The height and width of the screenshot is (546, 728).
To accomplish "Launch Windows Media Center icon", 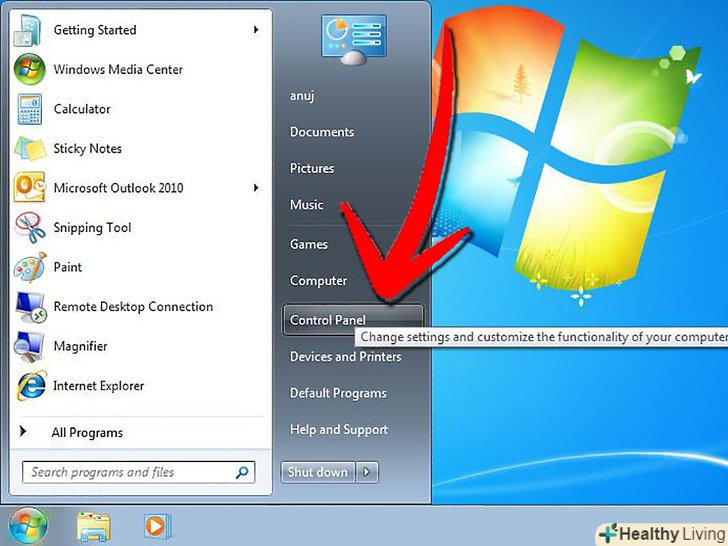I will (x=29, y=69).
